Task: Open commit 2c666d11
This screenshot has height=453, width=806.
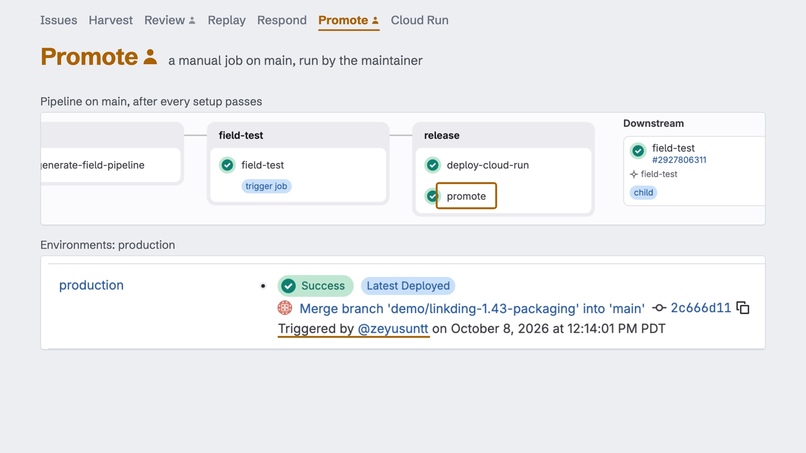Action: [x=701, y=307]
